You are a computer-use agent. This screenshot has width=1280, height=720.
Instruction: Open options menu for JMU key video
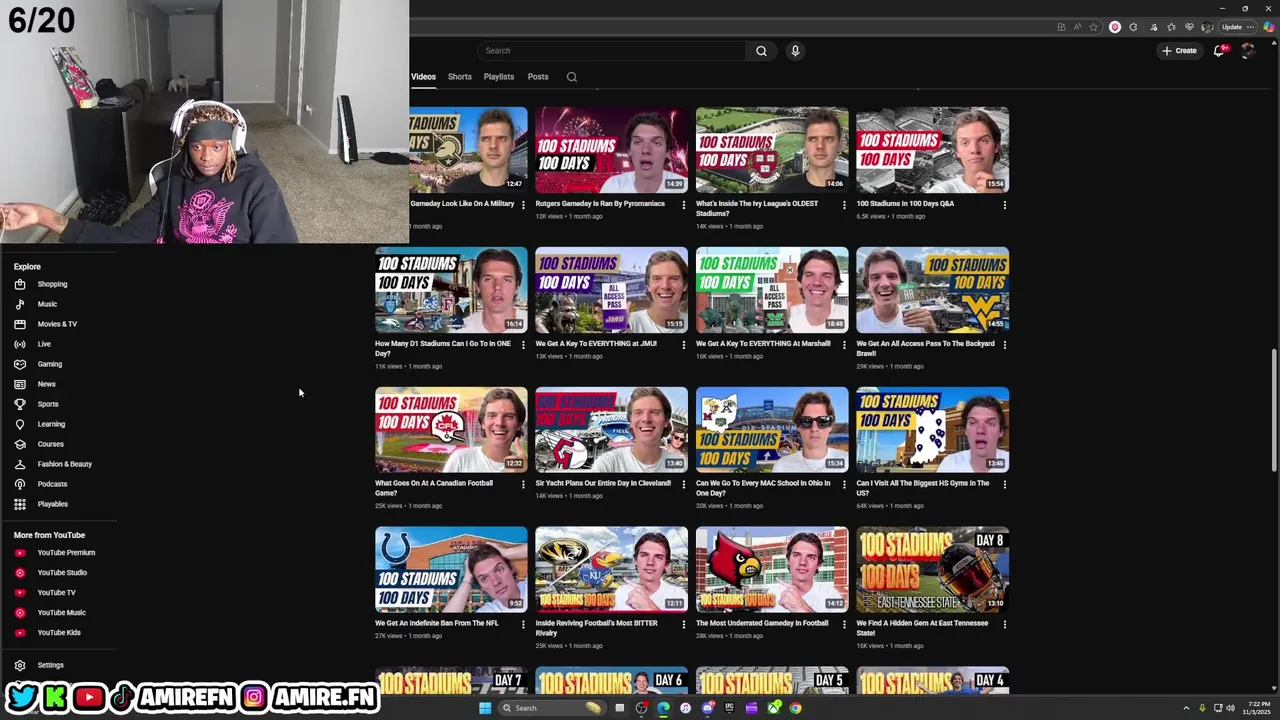coord(684,345)
